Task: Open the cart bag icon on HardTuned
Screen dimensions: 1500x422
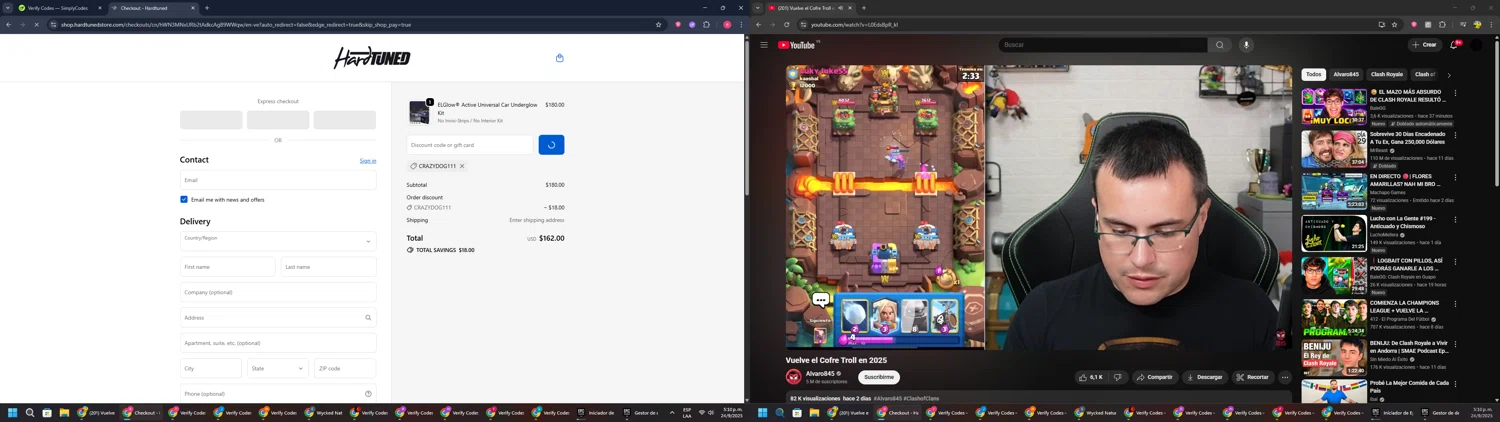Action: [559, 58]
